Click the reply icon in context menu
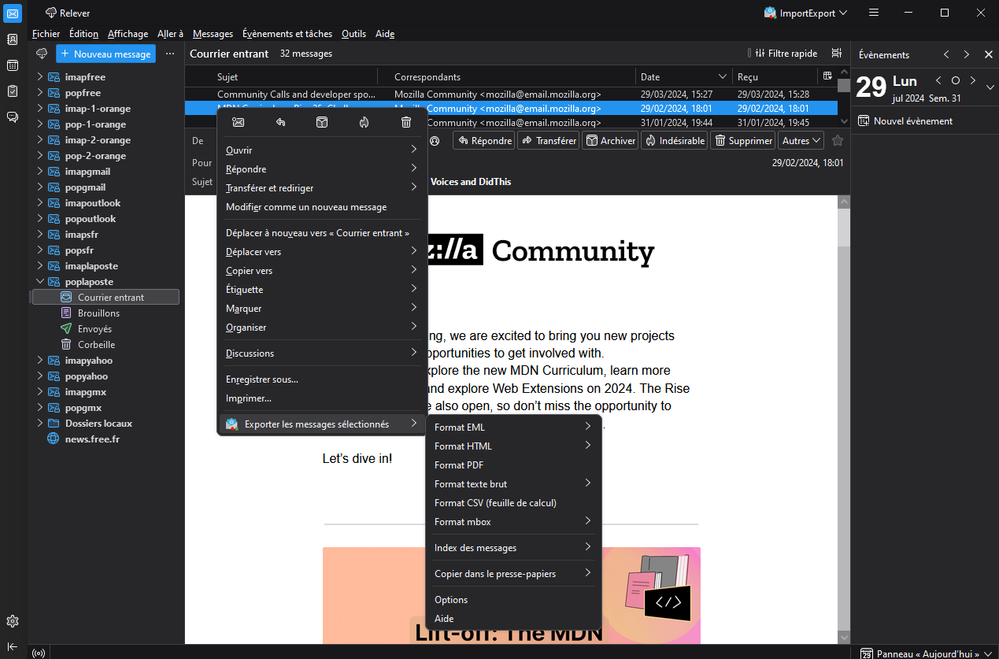The height and width of the screenshot is (659, 999). click(x=280, y=122)
